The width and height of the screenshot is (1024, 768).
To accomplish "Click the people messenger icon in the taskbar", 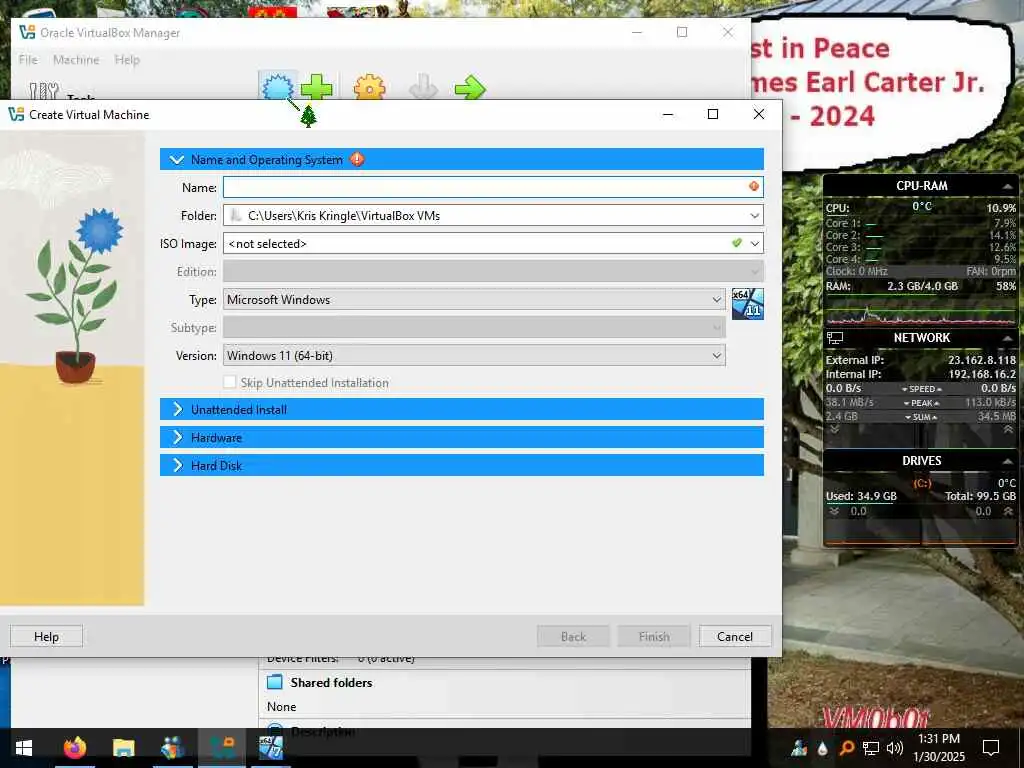I will click(172, 748).
